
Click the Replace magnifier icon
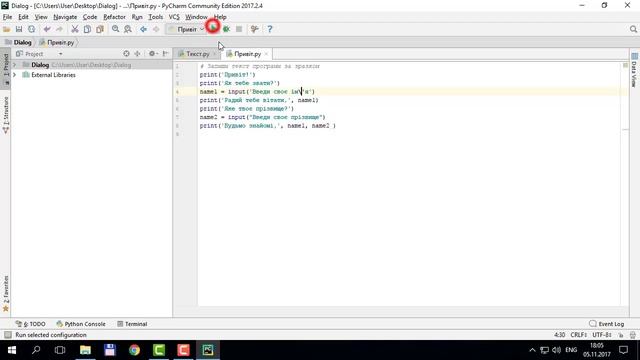tap(128, 29)
